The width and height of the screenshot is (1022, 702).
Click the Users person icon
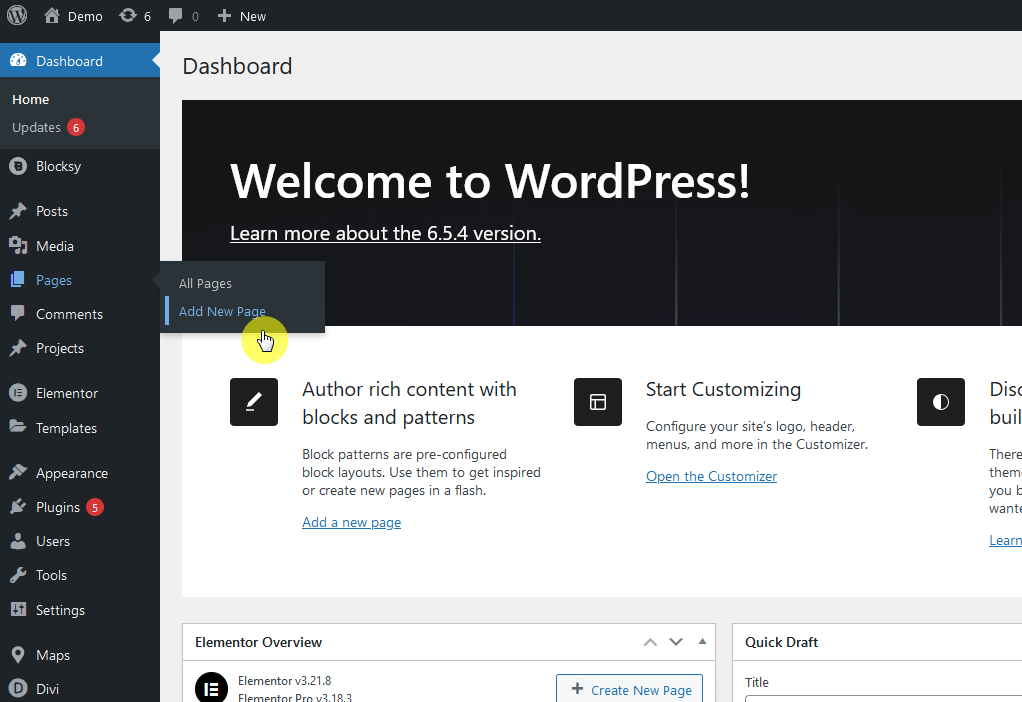click(x=18, y=541)
